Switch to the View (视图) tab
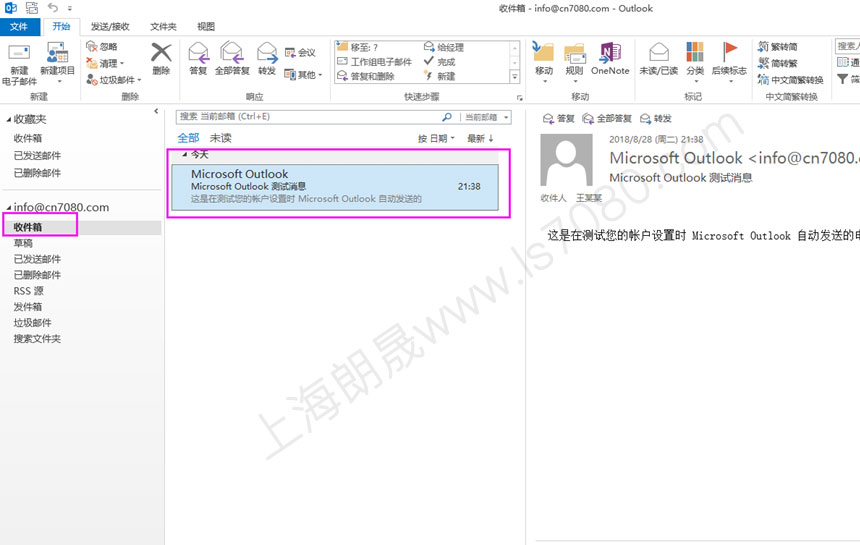The height and width of the screenshot is (545, 860). pos(206,26)
